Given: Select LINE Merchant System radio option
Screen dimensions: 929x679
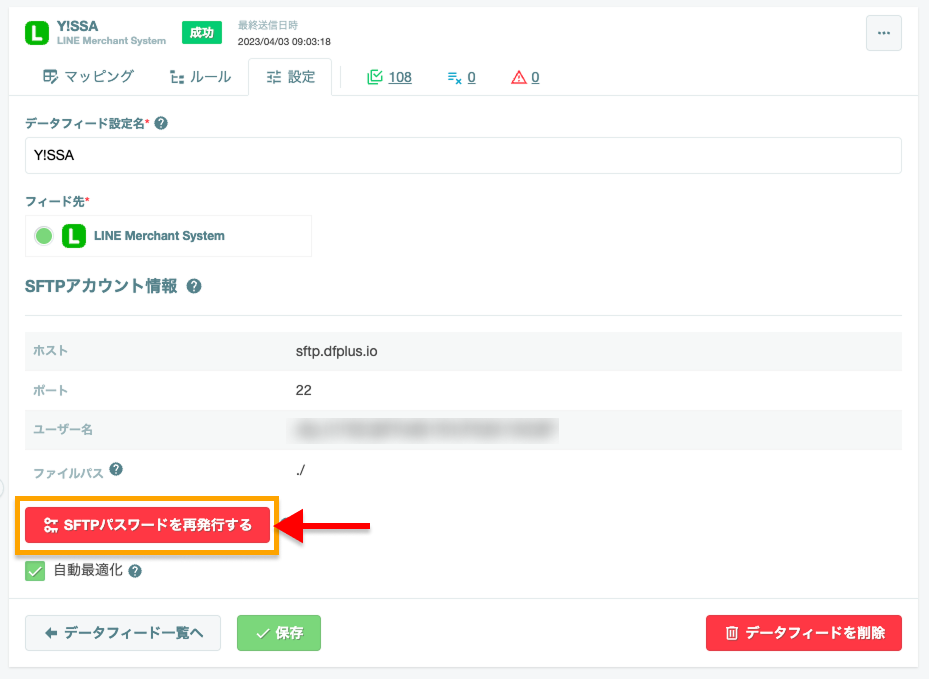Looking at the screenshot, I should pos(44,236).
